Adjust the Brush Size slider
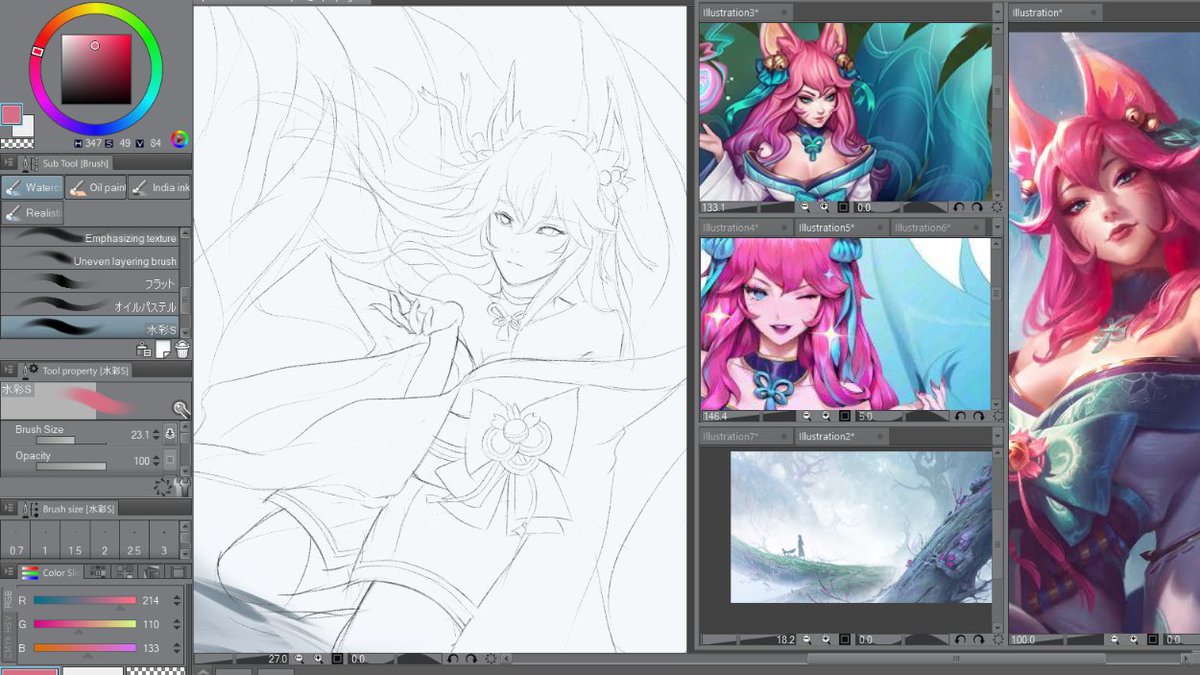 70,440
